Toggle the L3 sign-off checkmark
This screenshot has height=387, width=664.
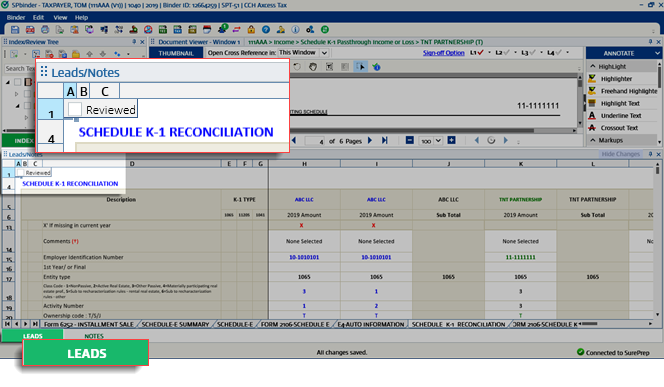[532, 53]
